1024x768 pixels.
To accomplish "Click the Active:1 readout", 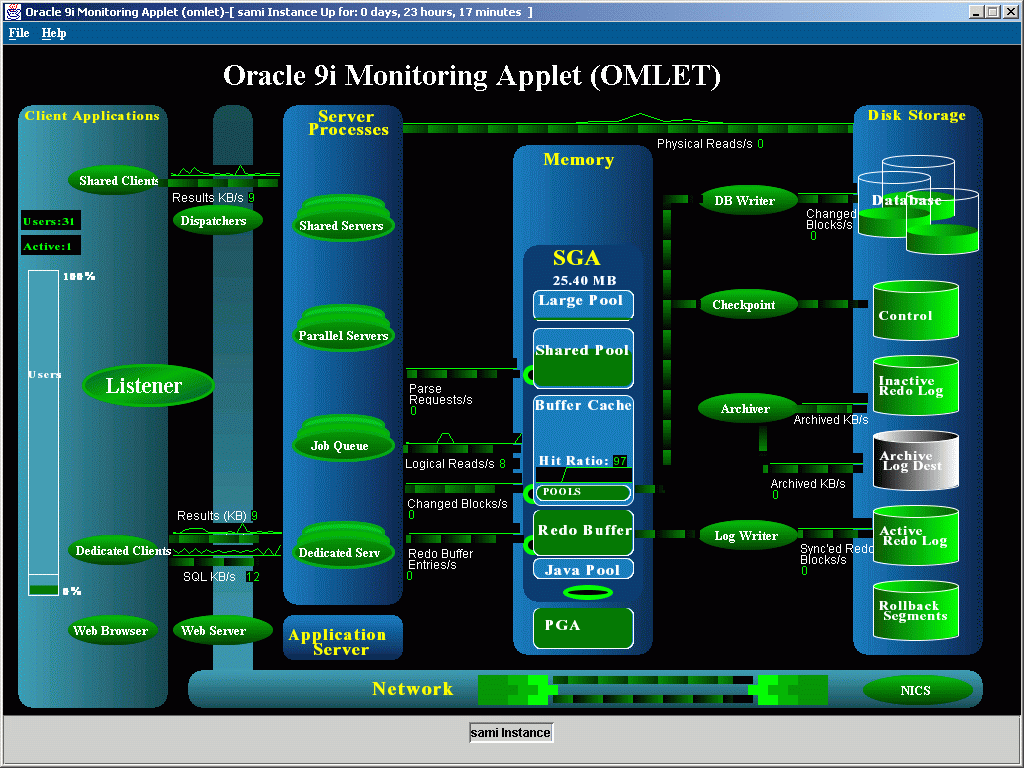I will pos(50,246).
